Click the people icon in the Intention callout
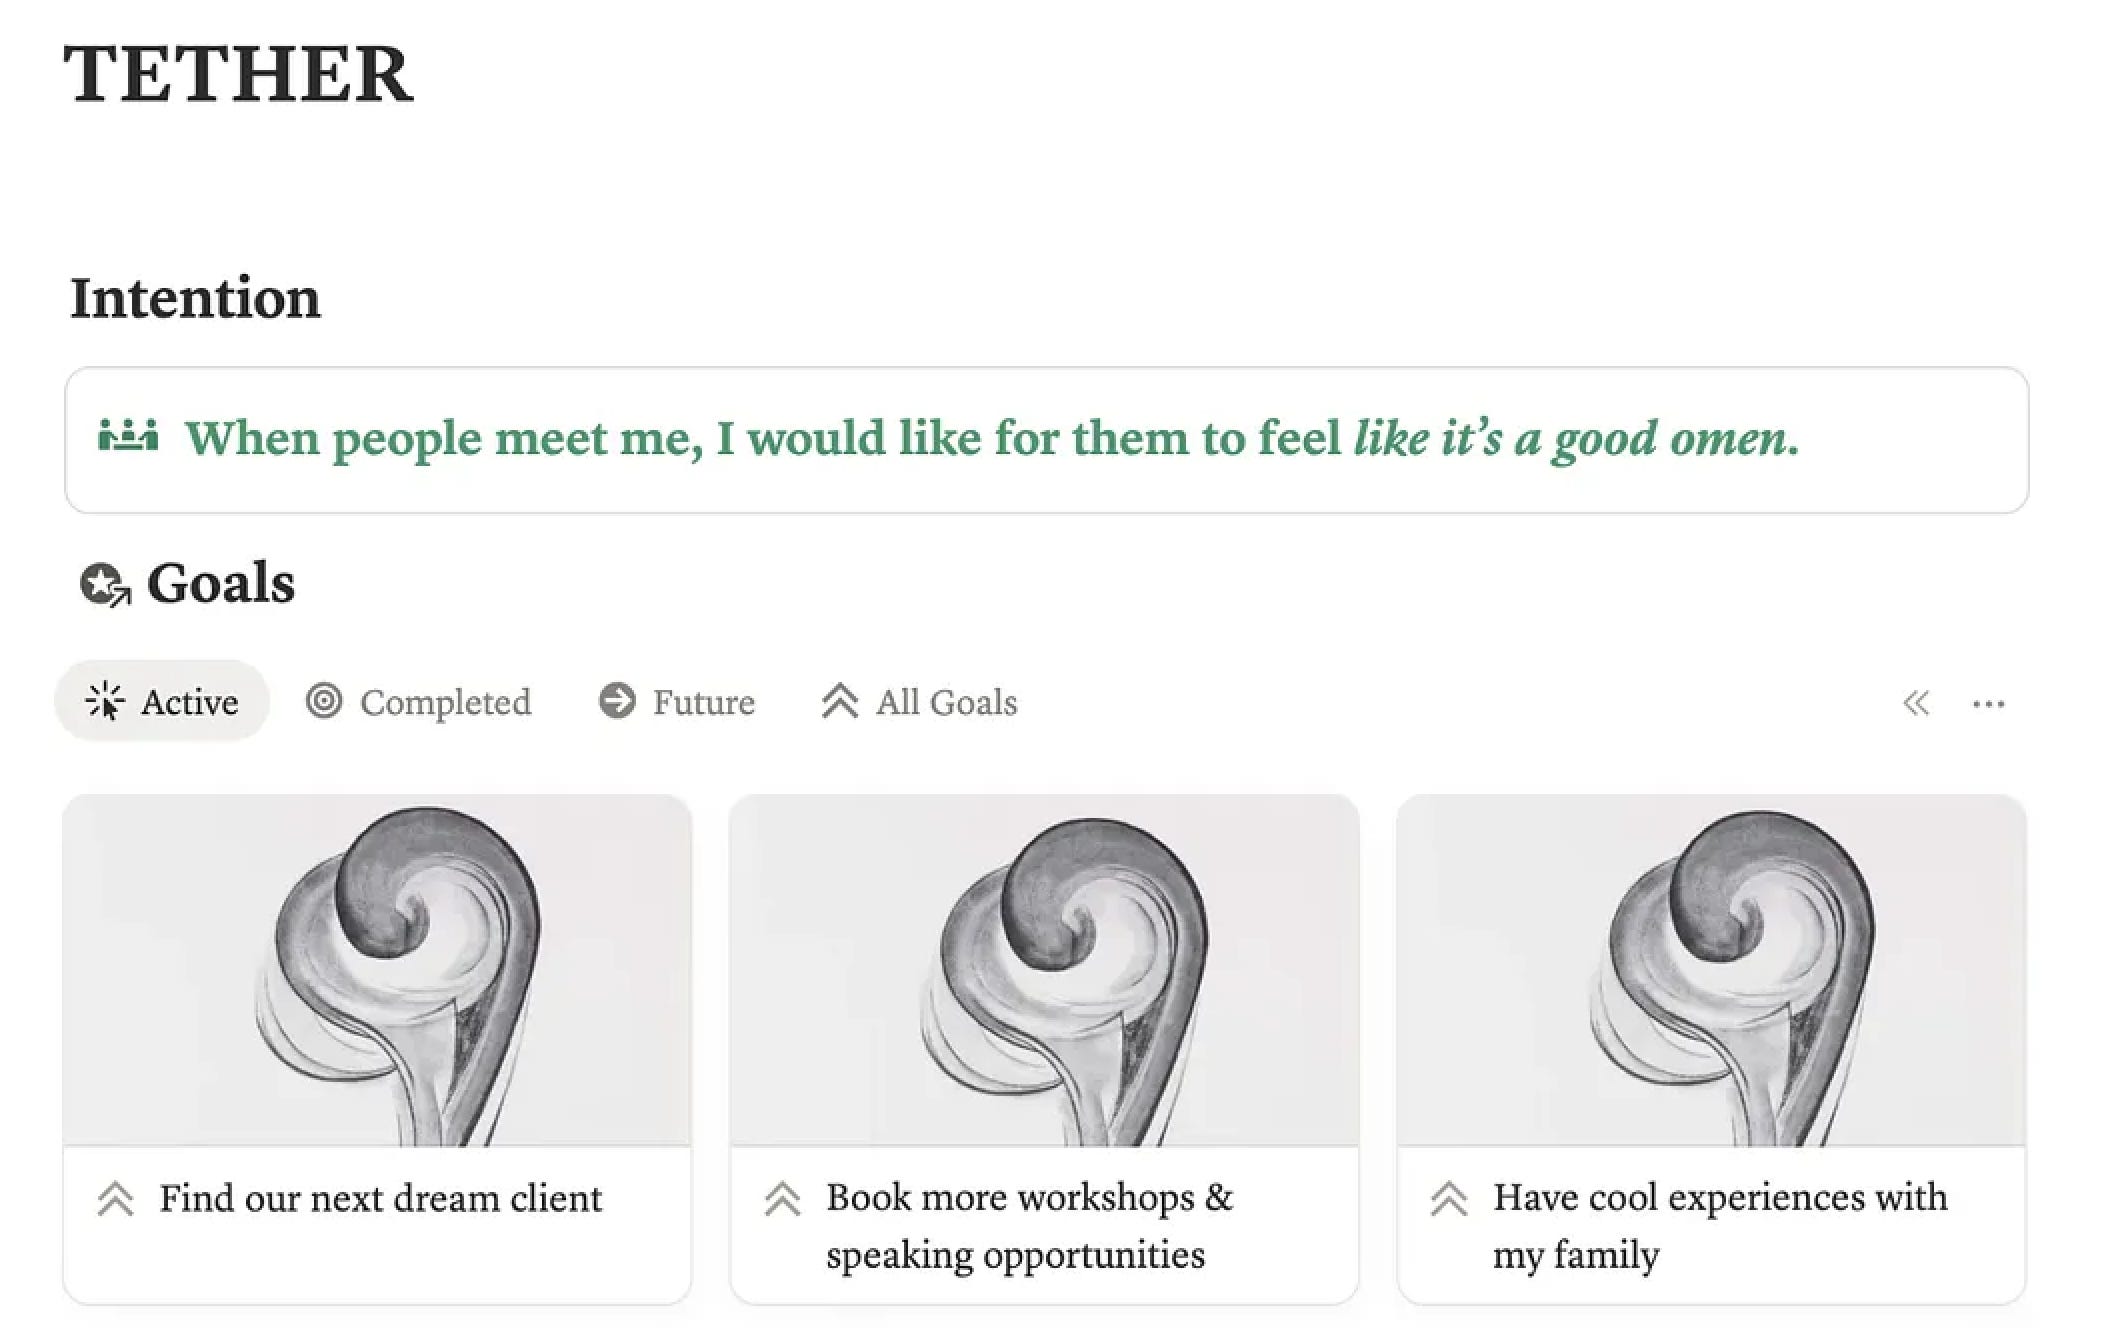 coord(128,437)
